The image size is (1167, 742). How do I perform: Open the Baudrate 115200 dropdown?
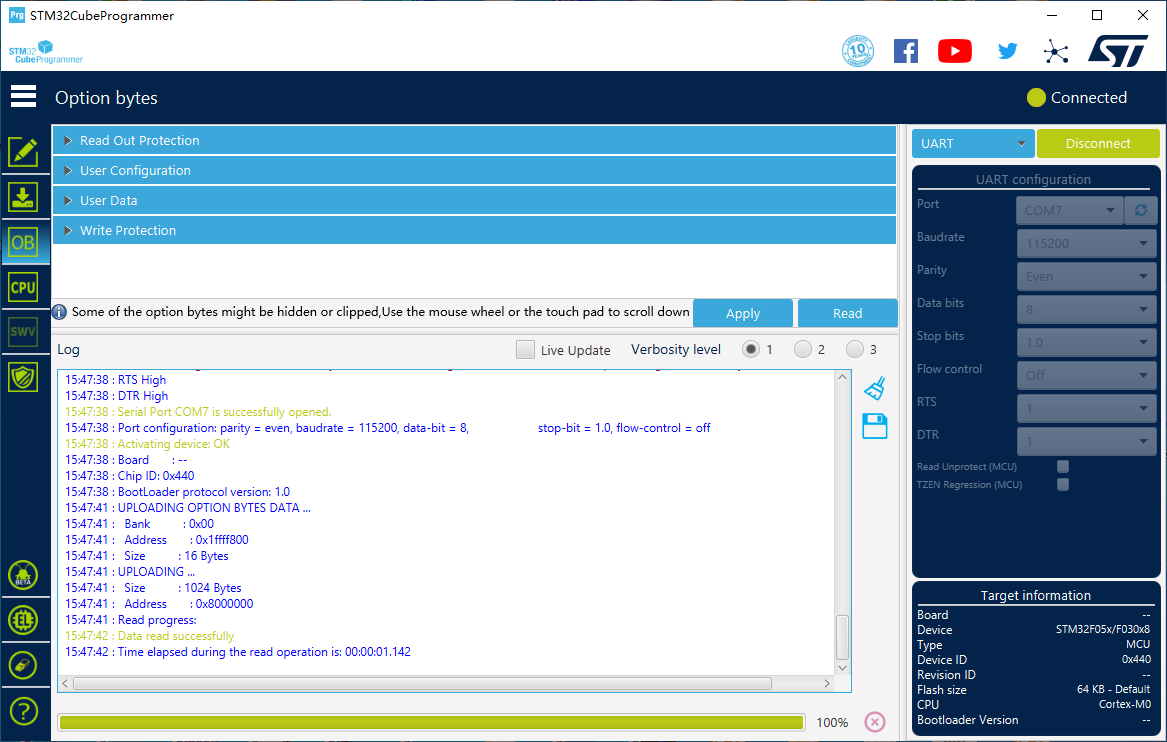(1087, 243)
